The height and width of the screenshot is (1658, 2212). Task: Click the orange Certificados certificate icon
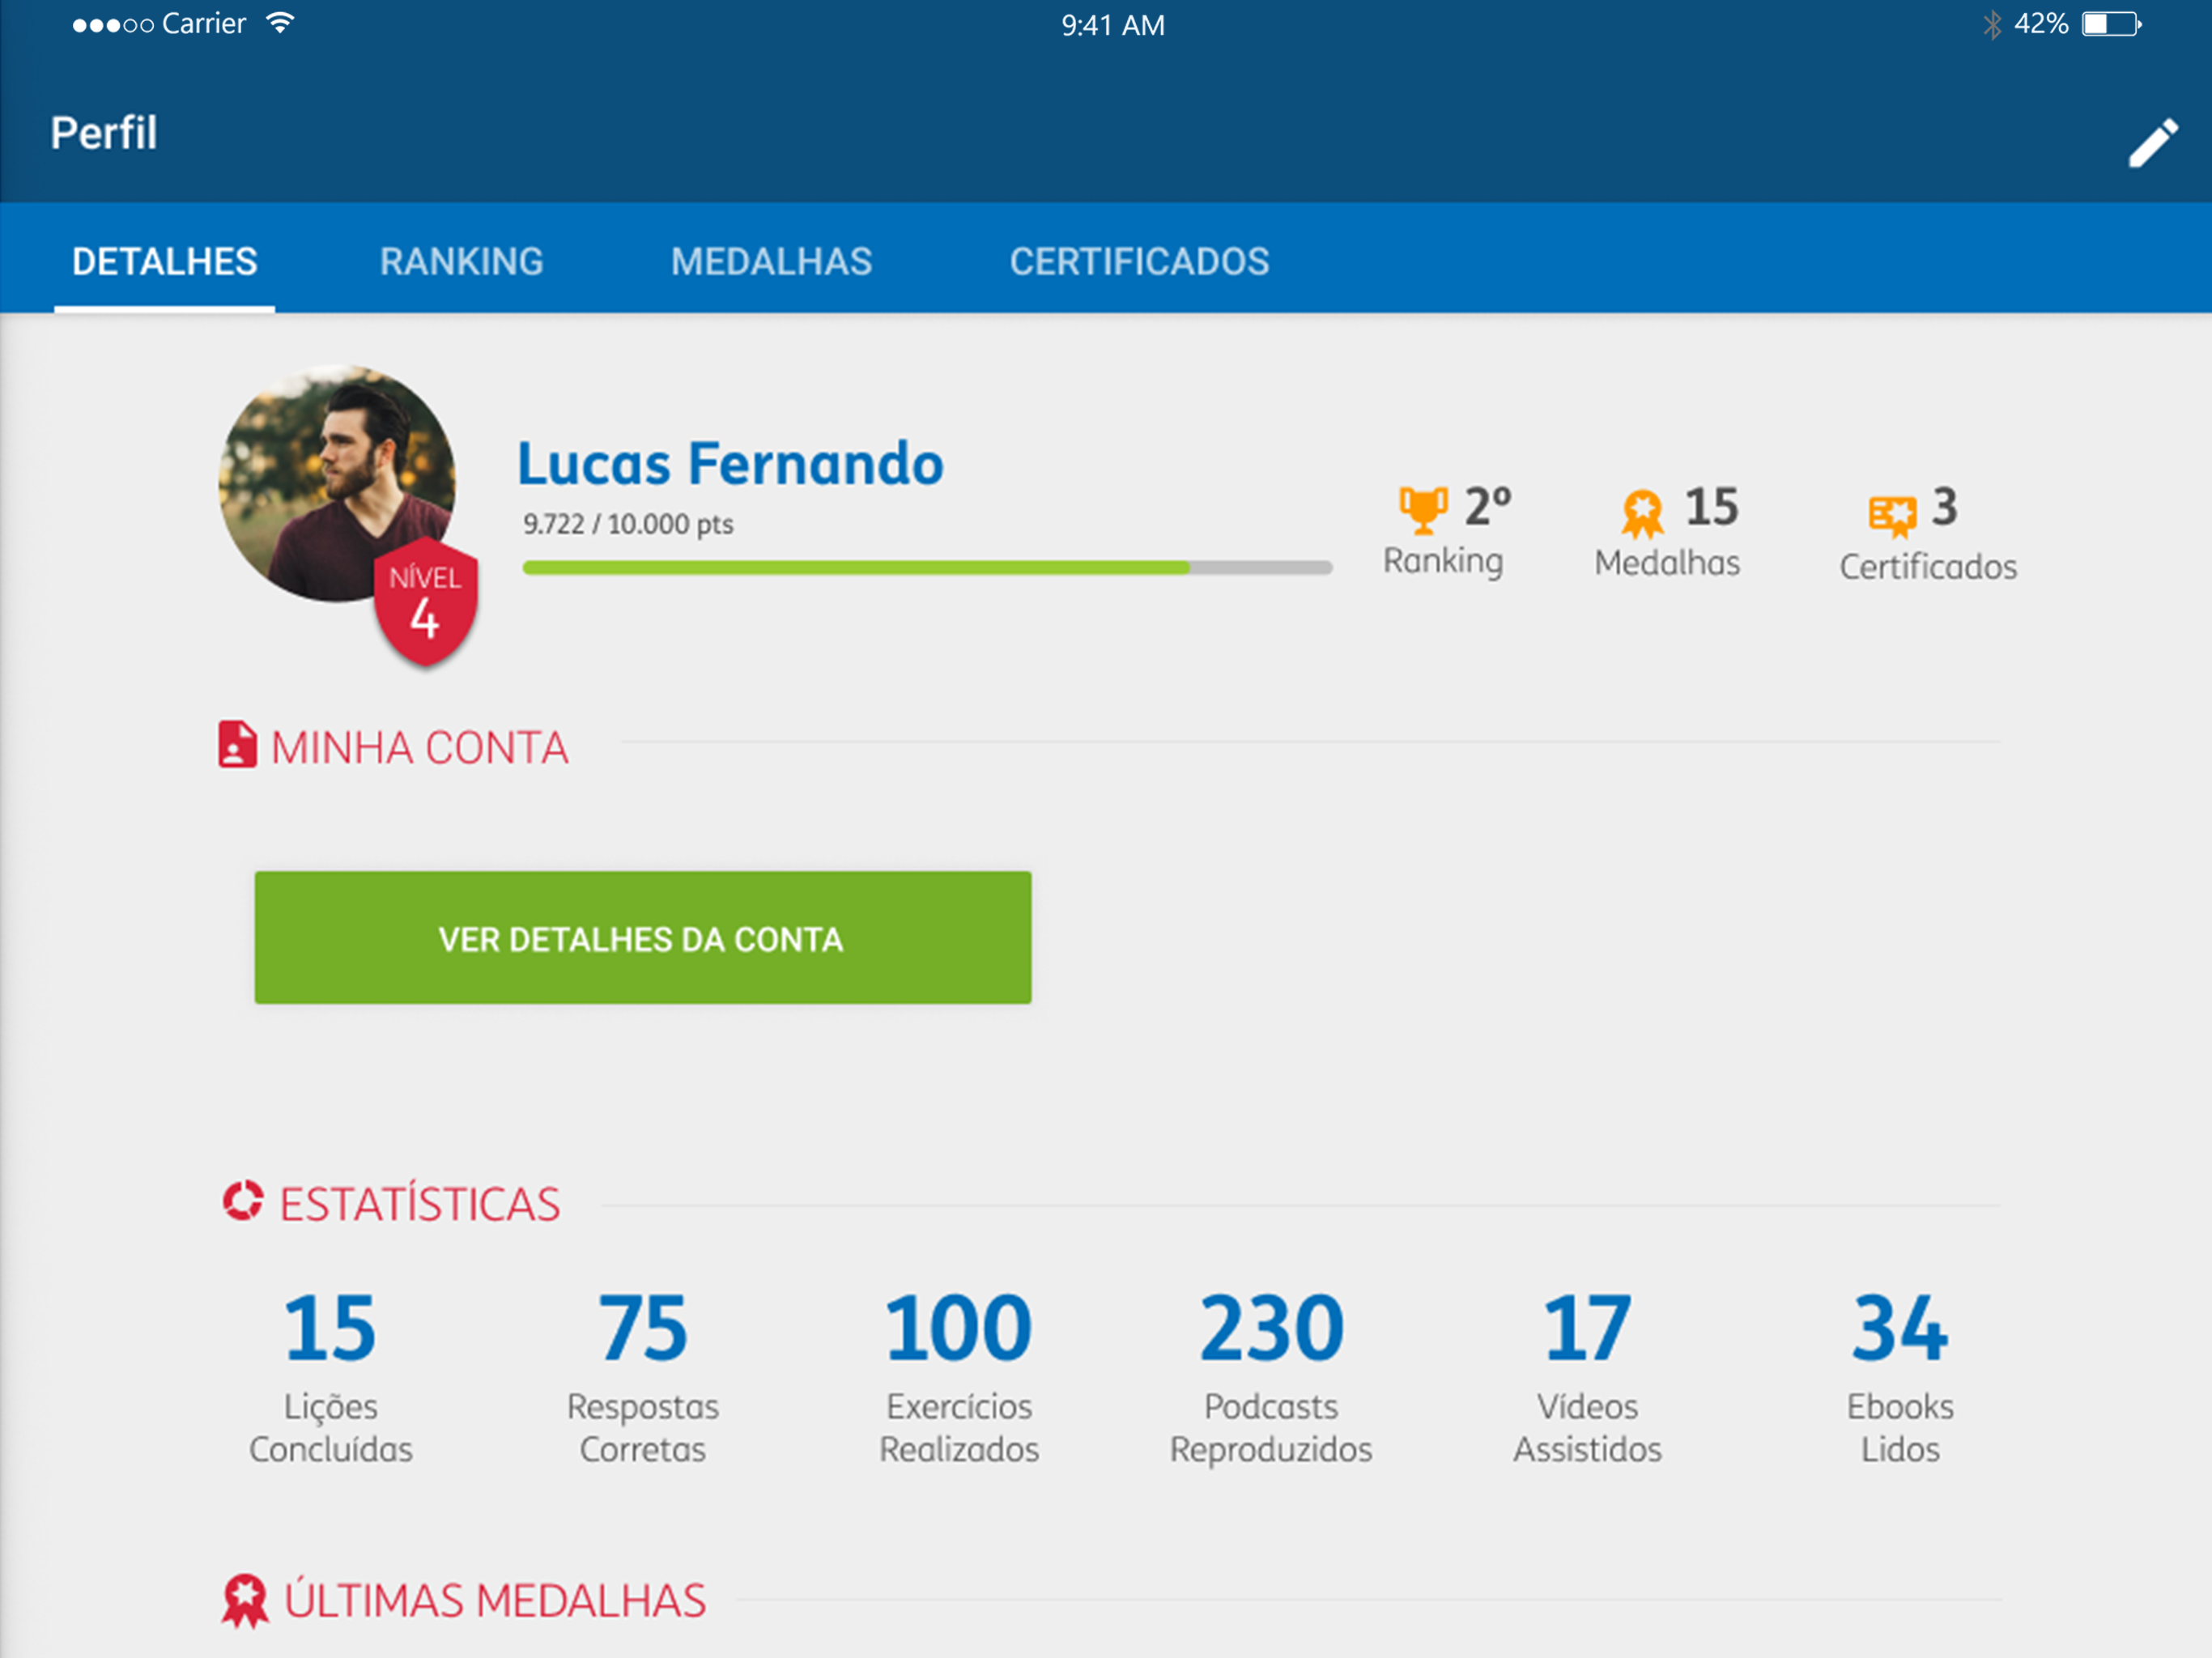coord(1891,515)
